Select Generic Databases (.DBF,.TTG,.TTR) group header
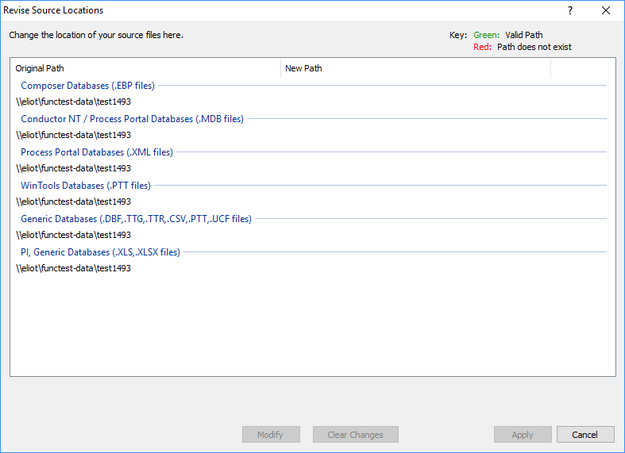Image resolution: width=625 pixels, height=453 pixels. point(136,219)
